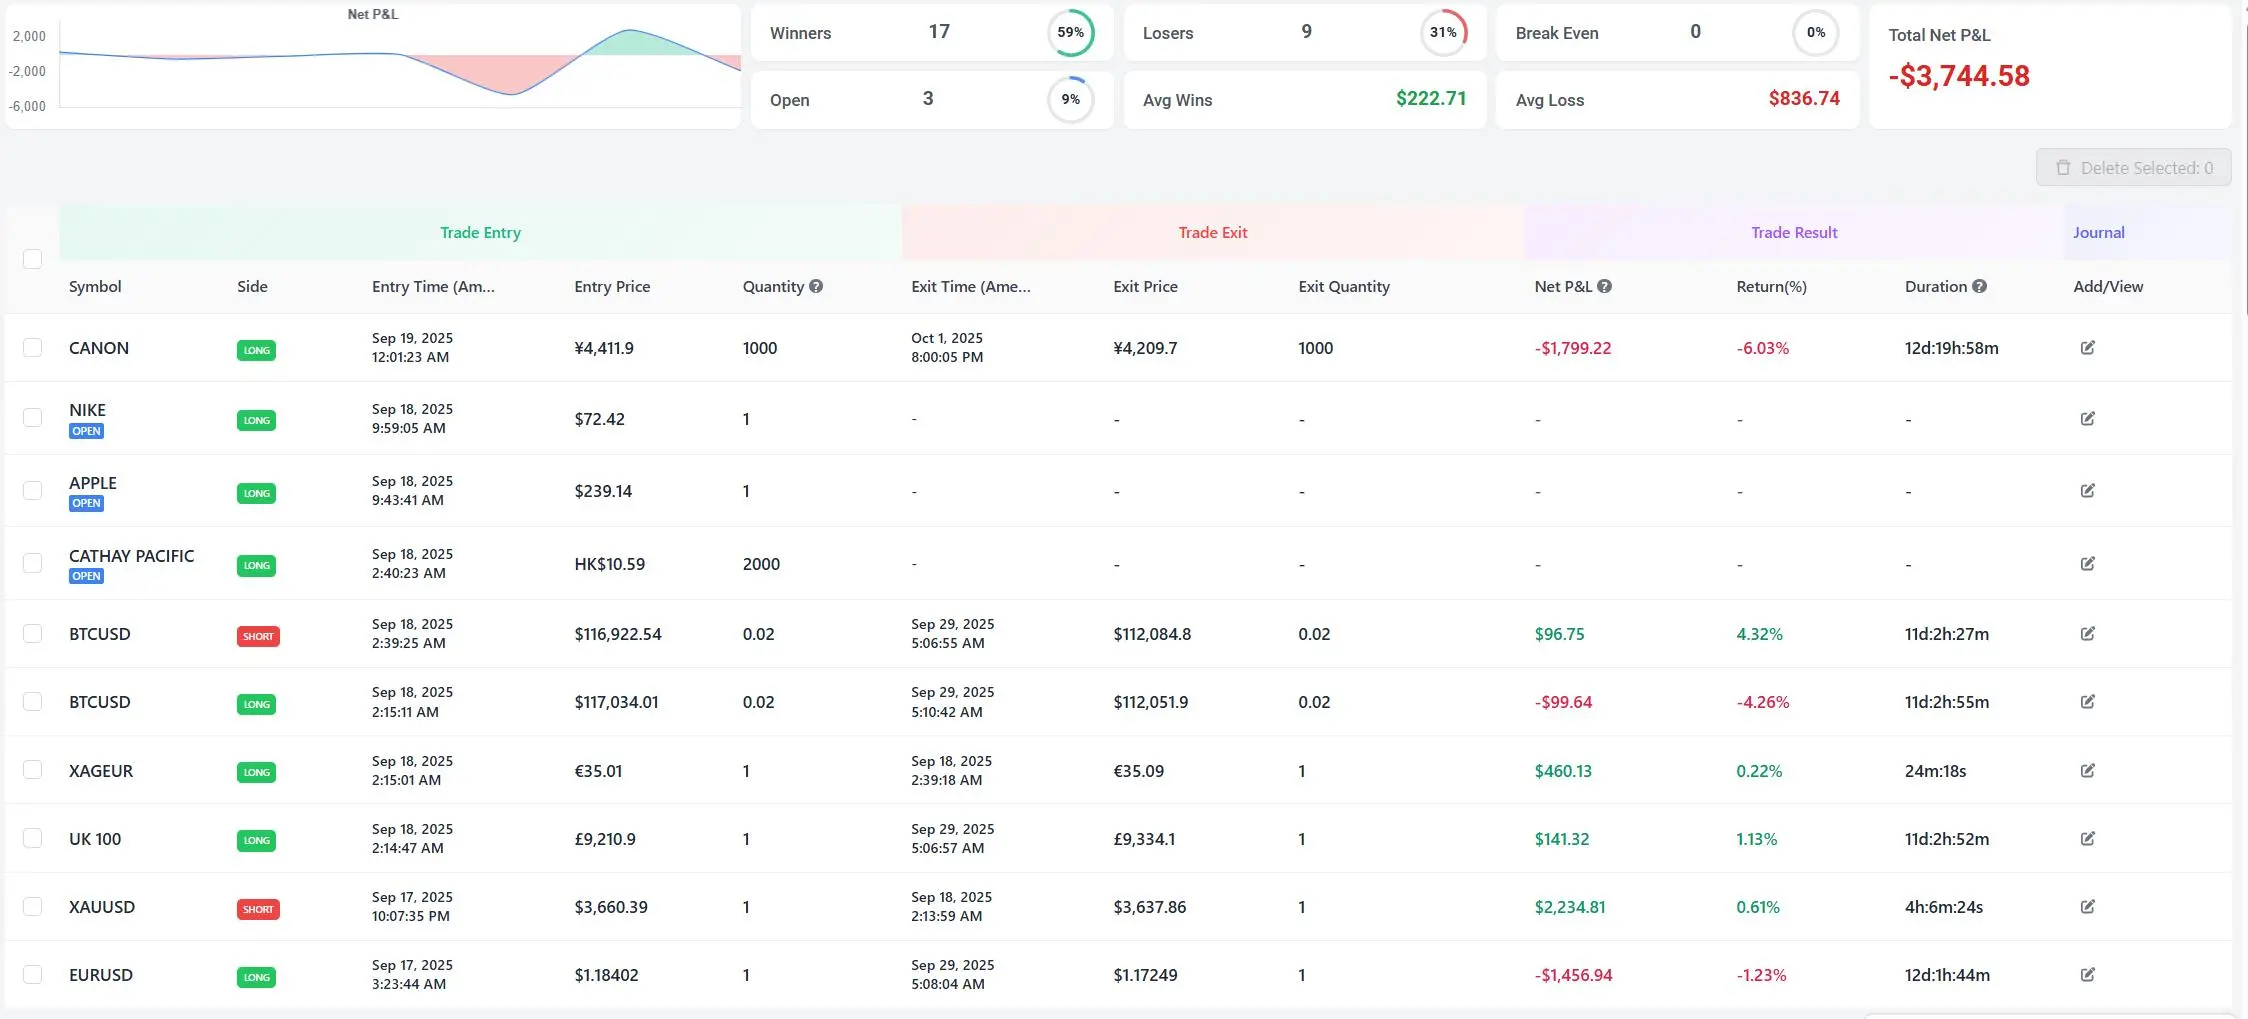Click the Trade Exit group header
This screenshot has width=2248, height=1019.
pos(1212,233)
